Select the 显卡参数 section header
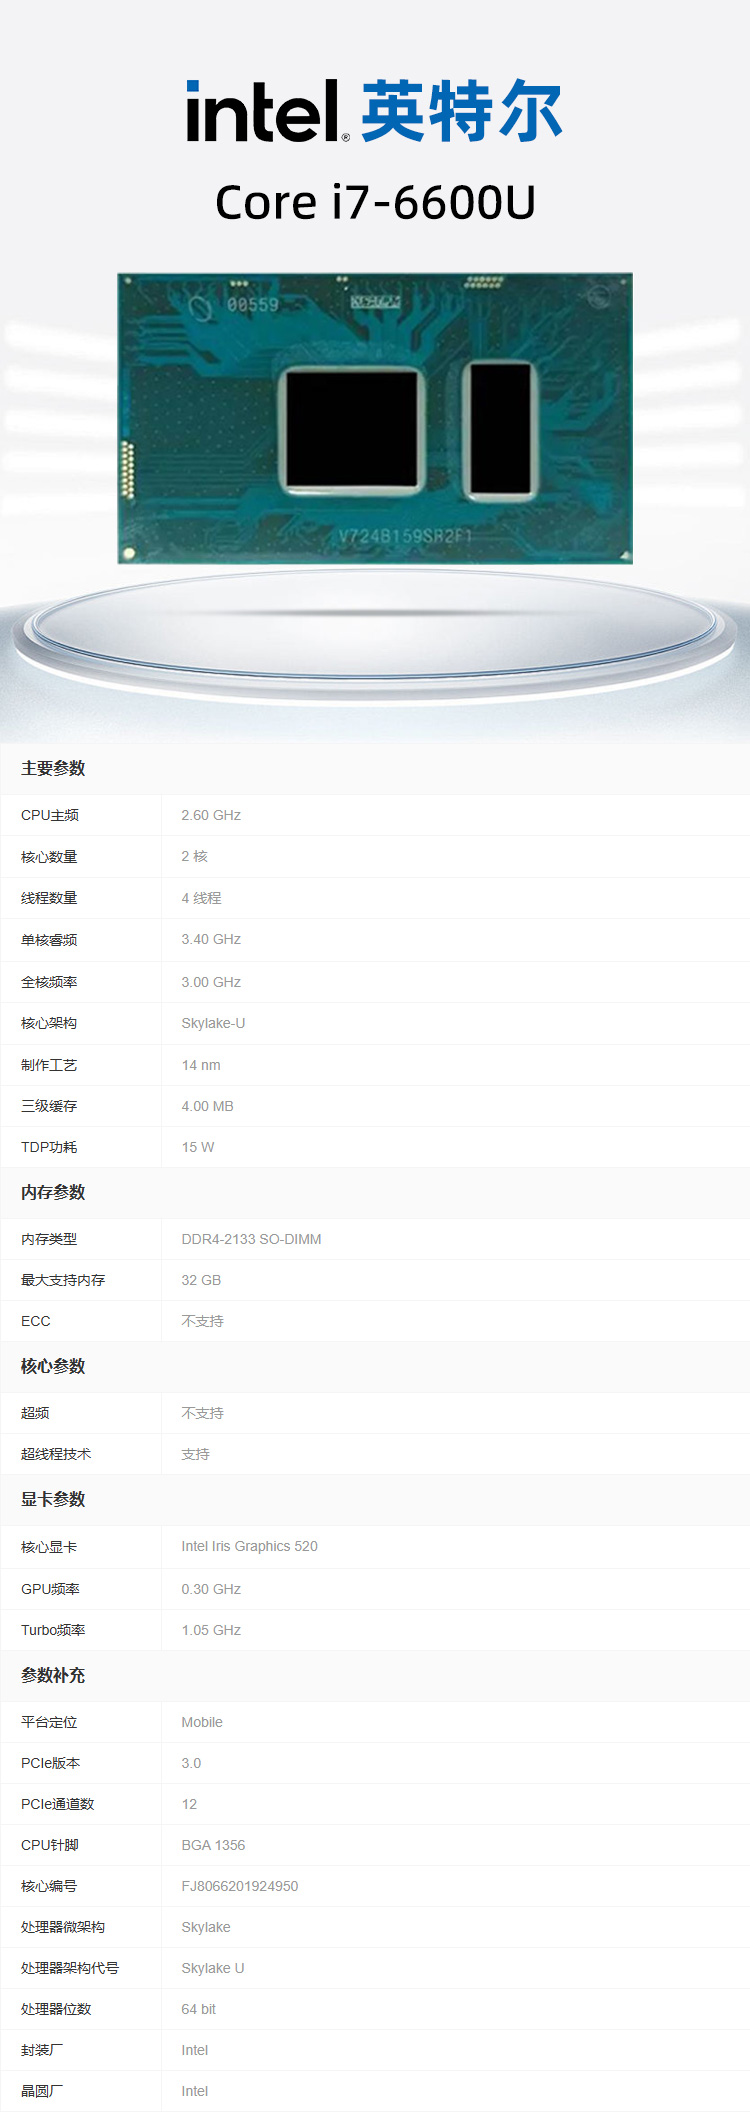 (x=53, y=1499)
